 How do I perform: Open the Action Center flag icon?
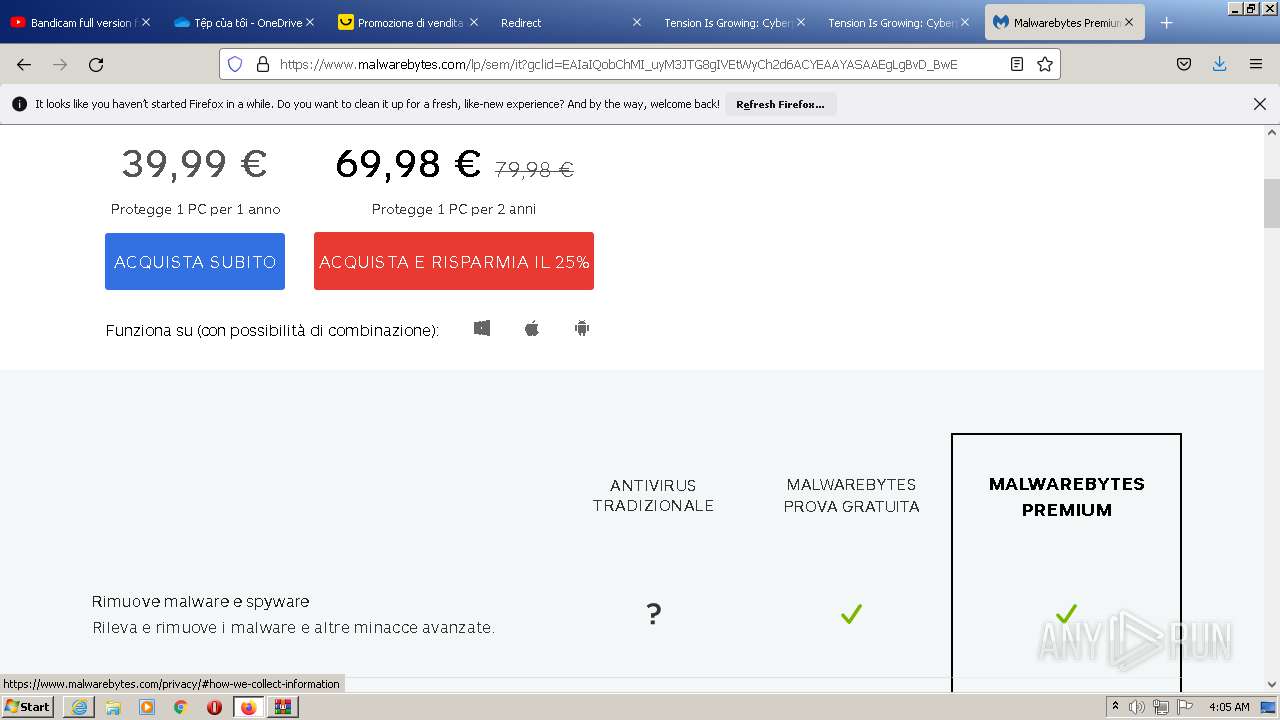(x=1185, y=707)
